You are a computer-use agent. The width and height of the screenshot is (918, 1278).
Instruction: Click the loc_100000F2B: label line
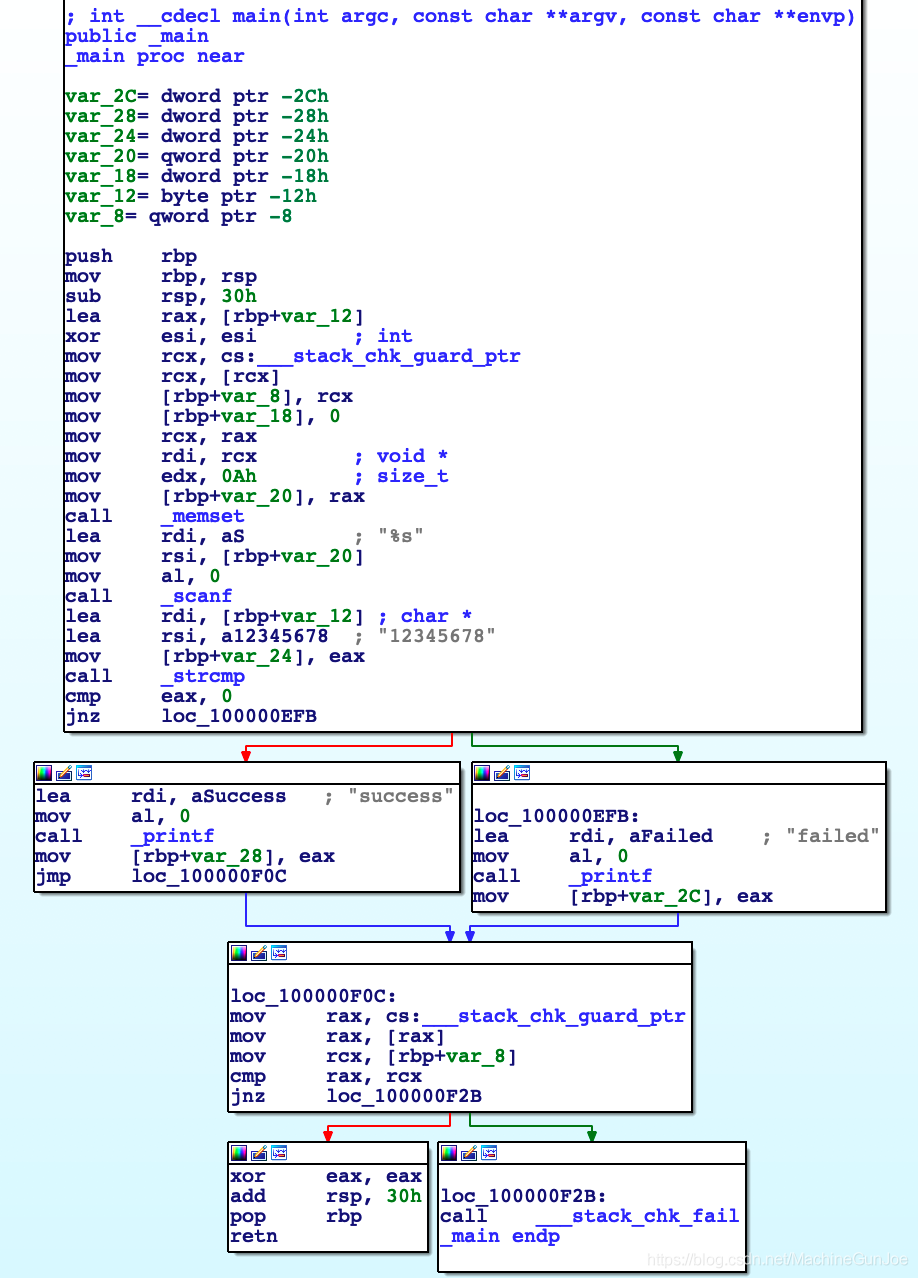point(524,1196)
